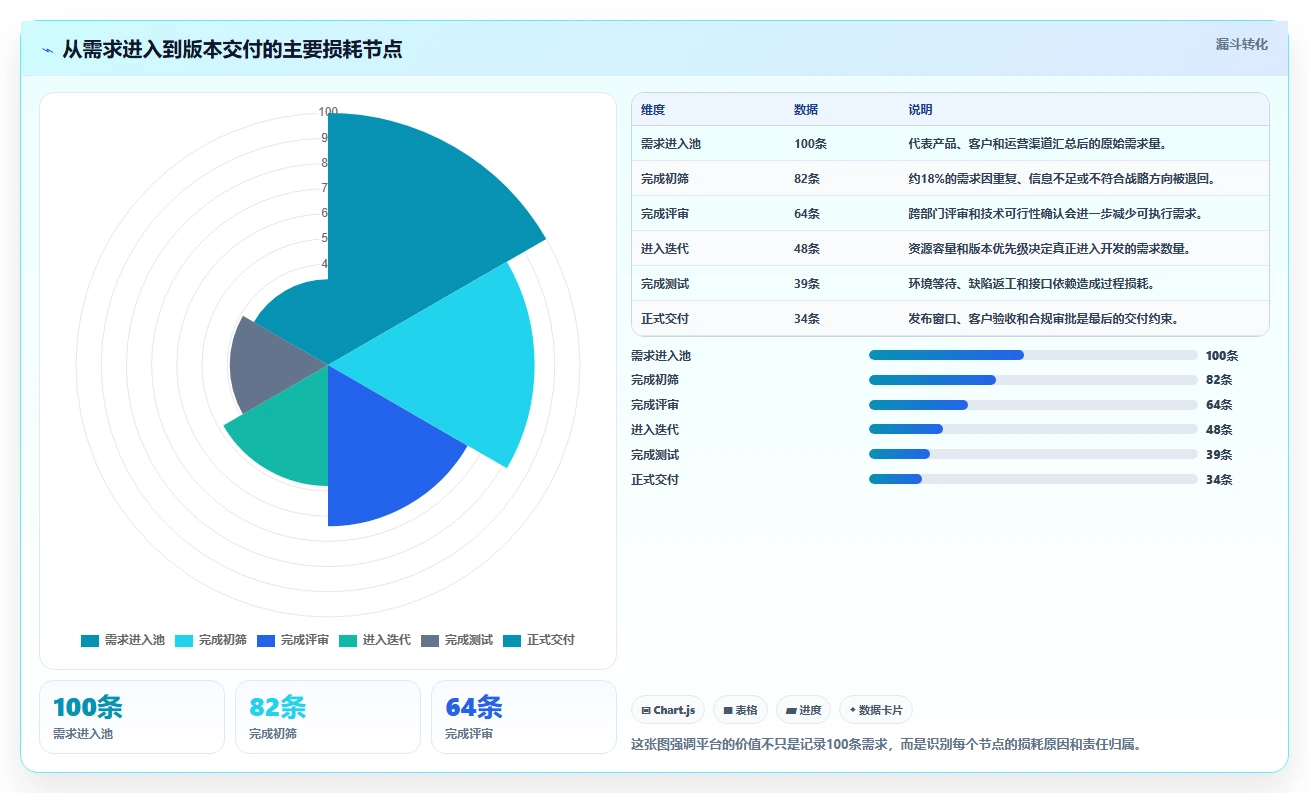Toggle 完成测试 legend swatch in chart
The height and width of the screenshot is (793, 1309).
[x=430, y=640]
